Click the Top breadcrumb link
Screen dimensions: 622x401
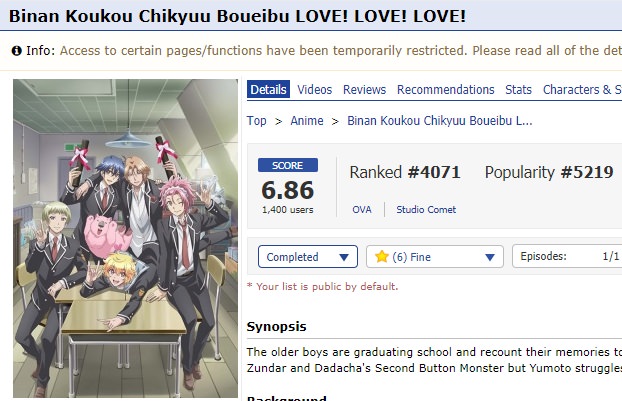tap(257, 121)
